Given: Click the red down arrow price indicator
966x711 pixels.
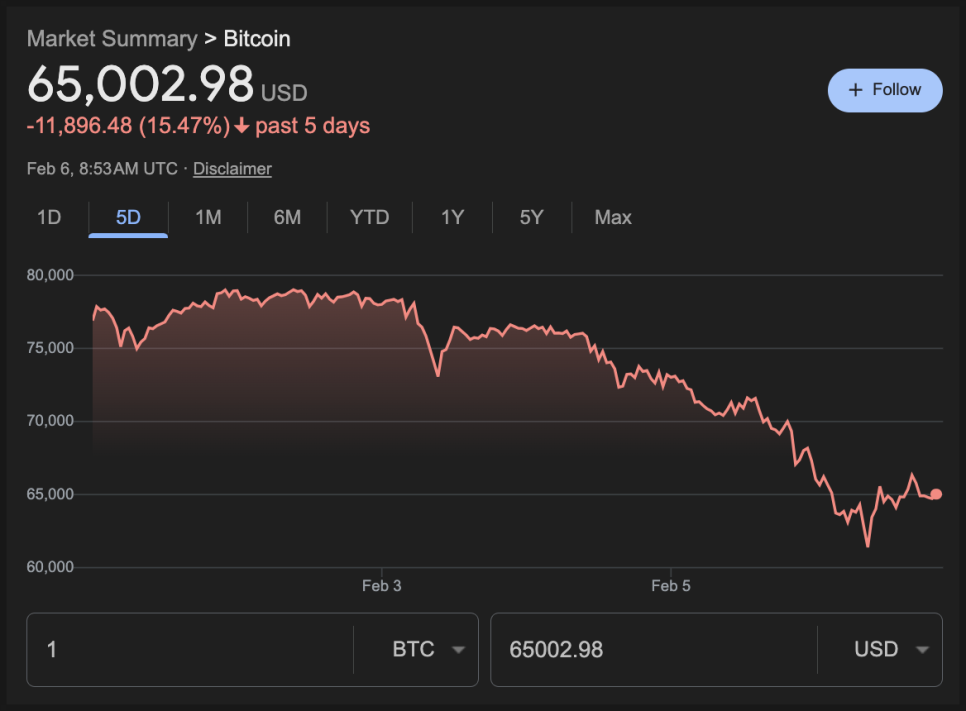Looking at the screenshot, I should tap(241, 126).
